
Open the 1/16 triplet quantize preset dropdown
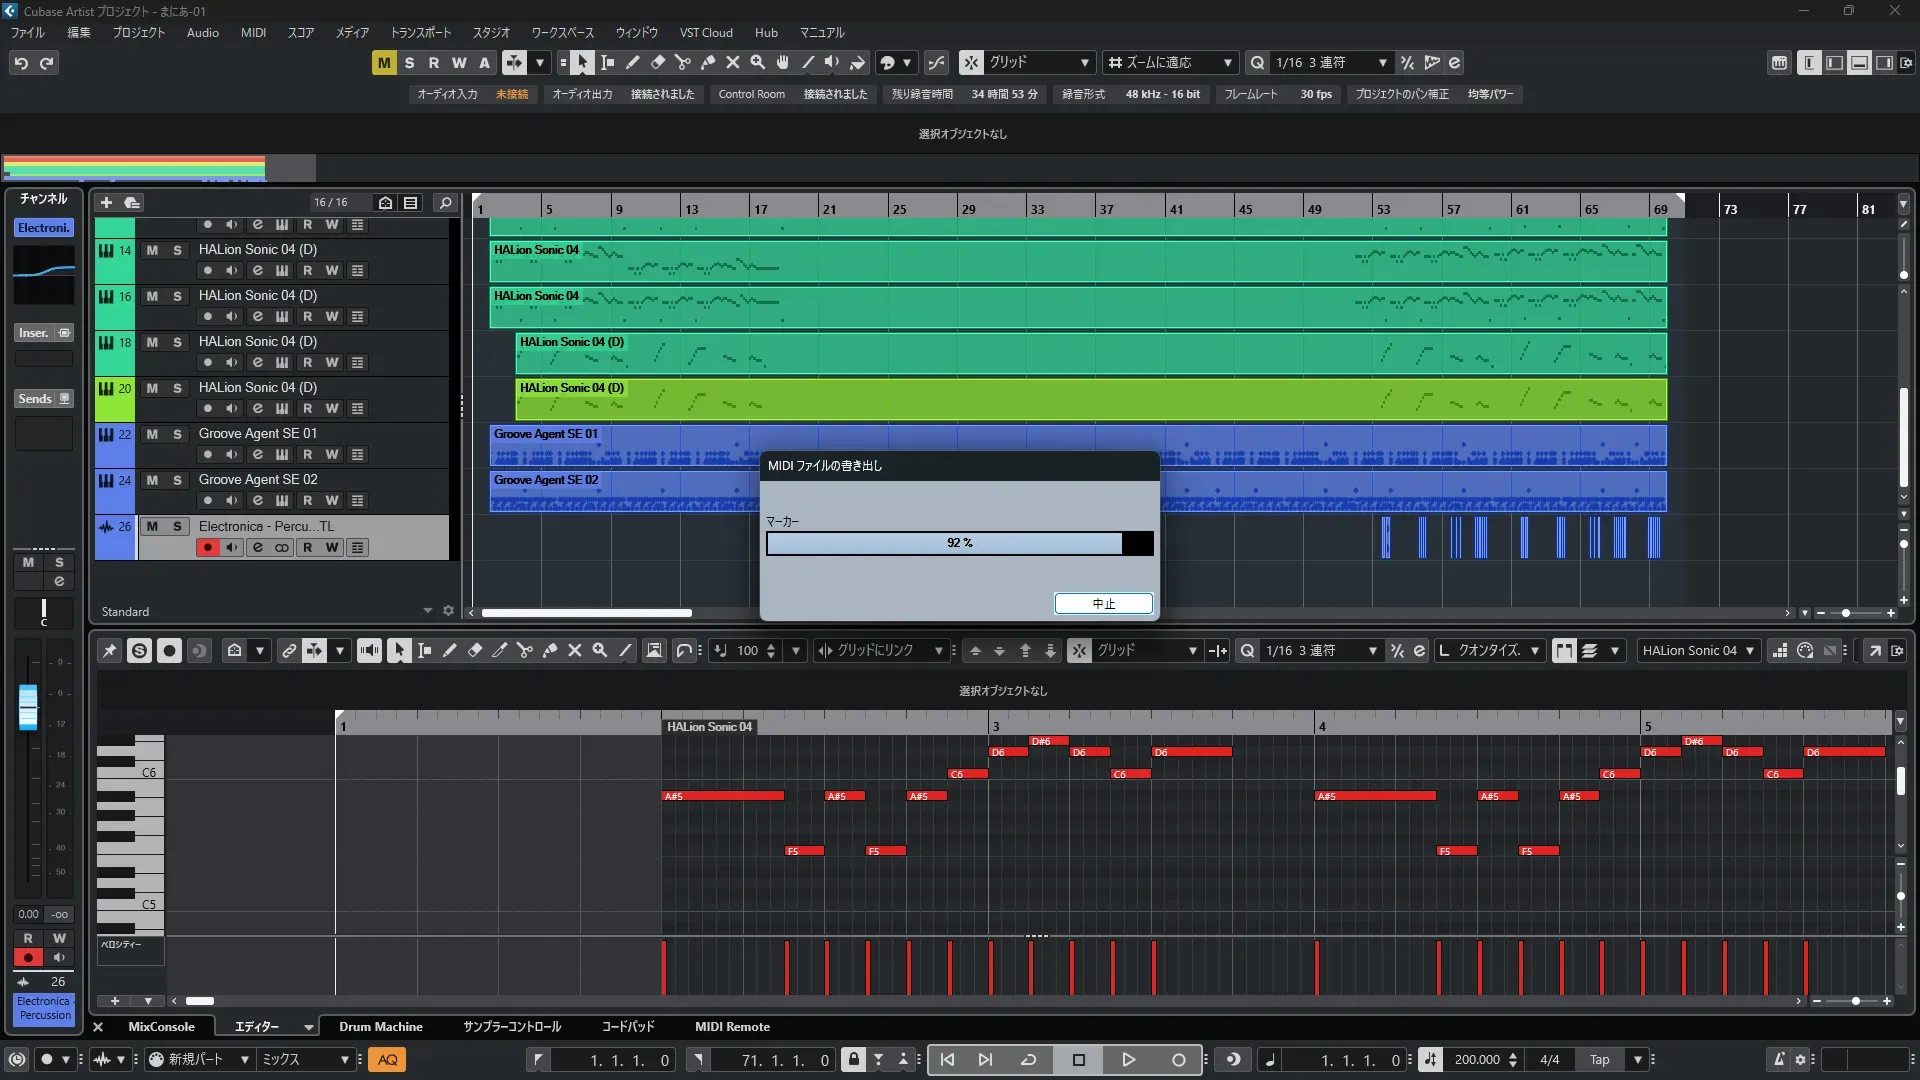pos(1321,62)
